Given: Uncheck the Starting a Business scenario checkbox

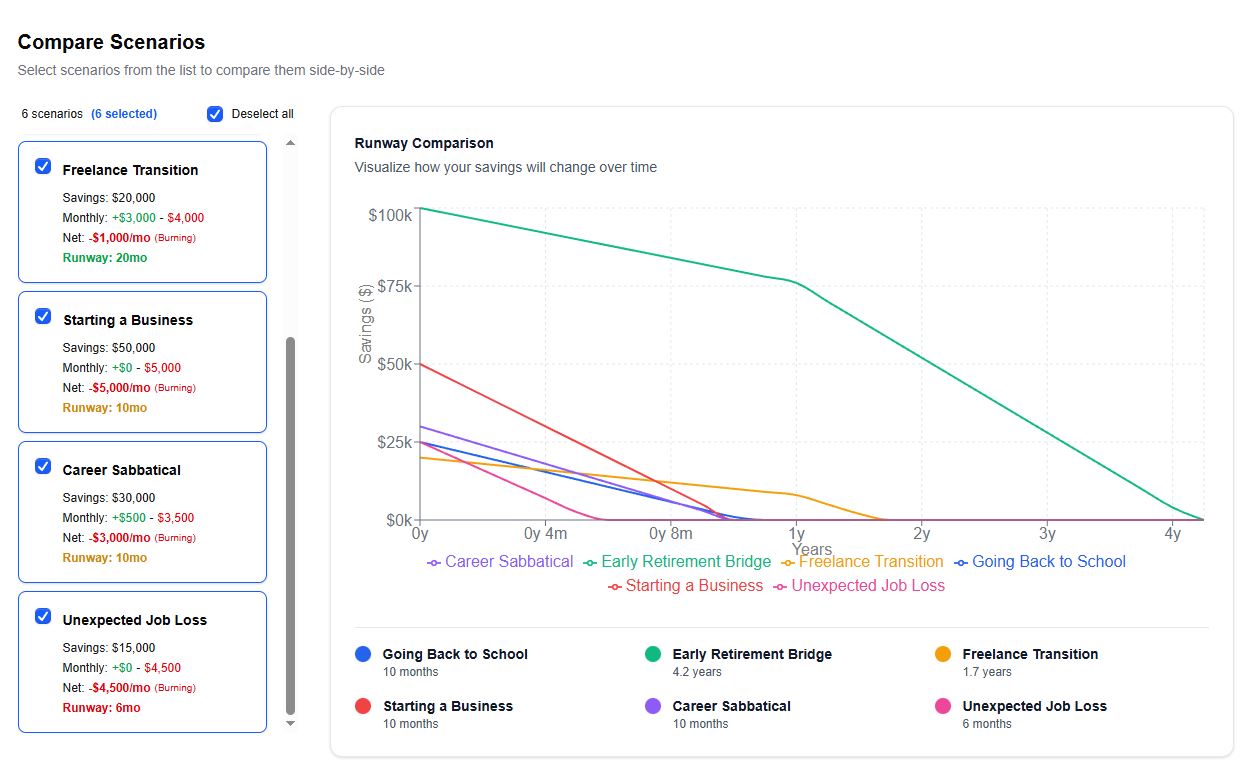Looking at the screenshot, I should click(x=43, y=316).
